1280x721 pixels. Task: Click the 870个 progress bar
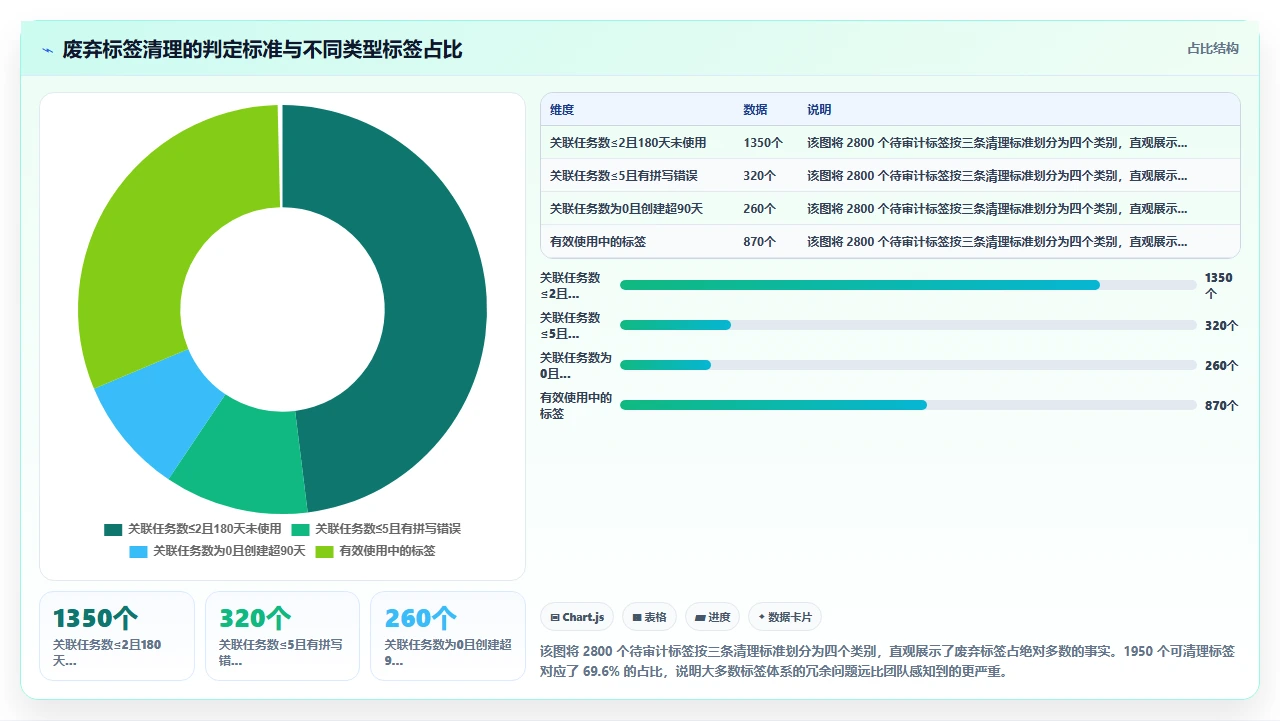pyautogui.click(x=908, y=405)
